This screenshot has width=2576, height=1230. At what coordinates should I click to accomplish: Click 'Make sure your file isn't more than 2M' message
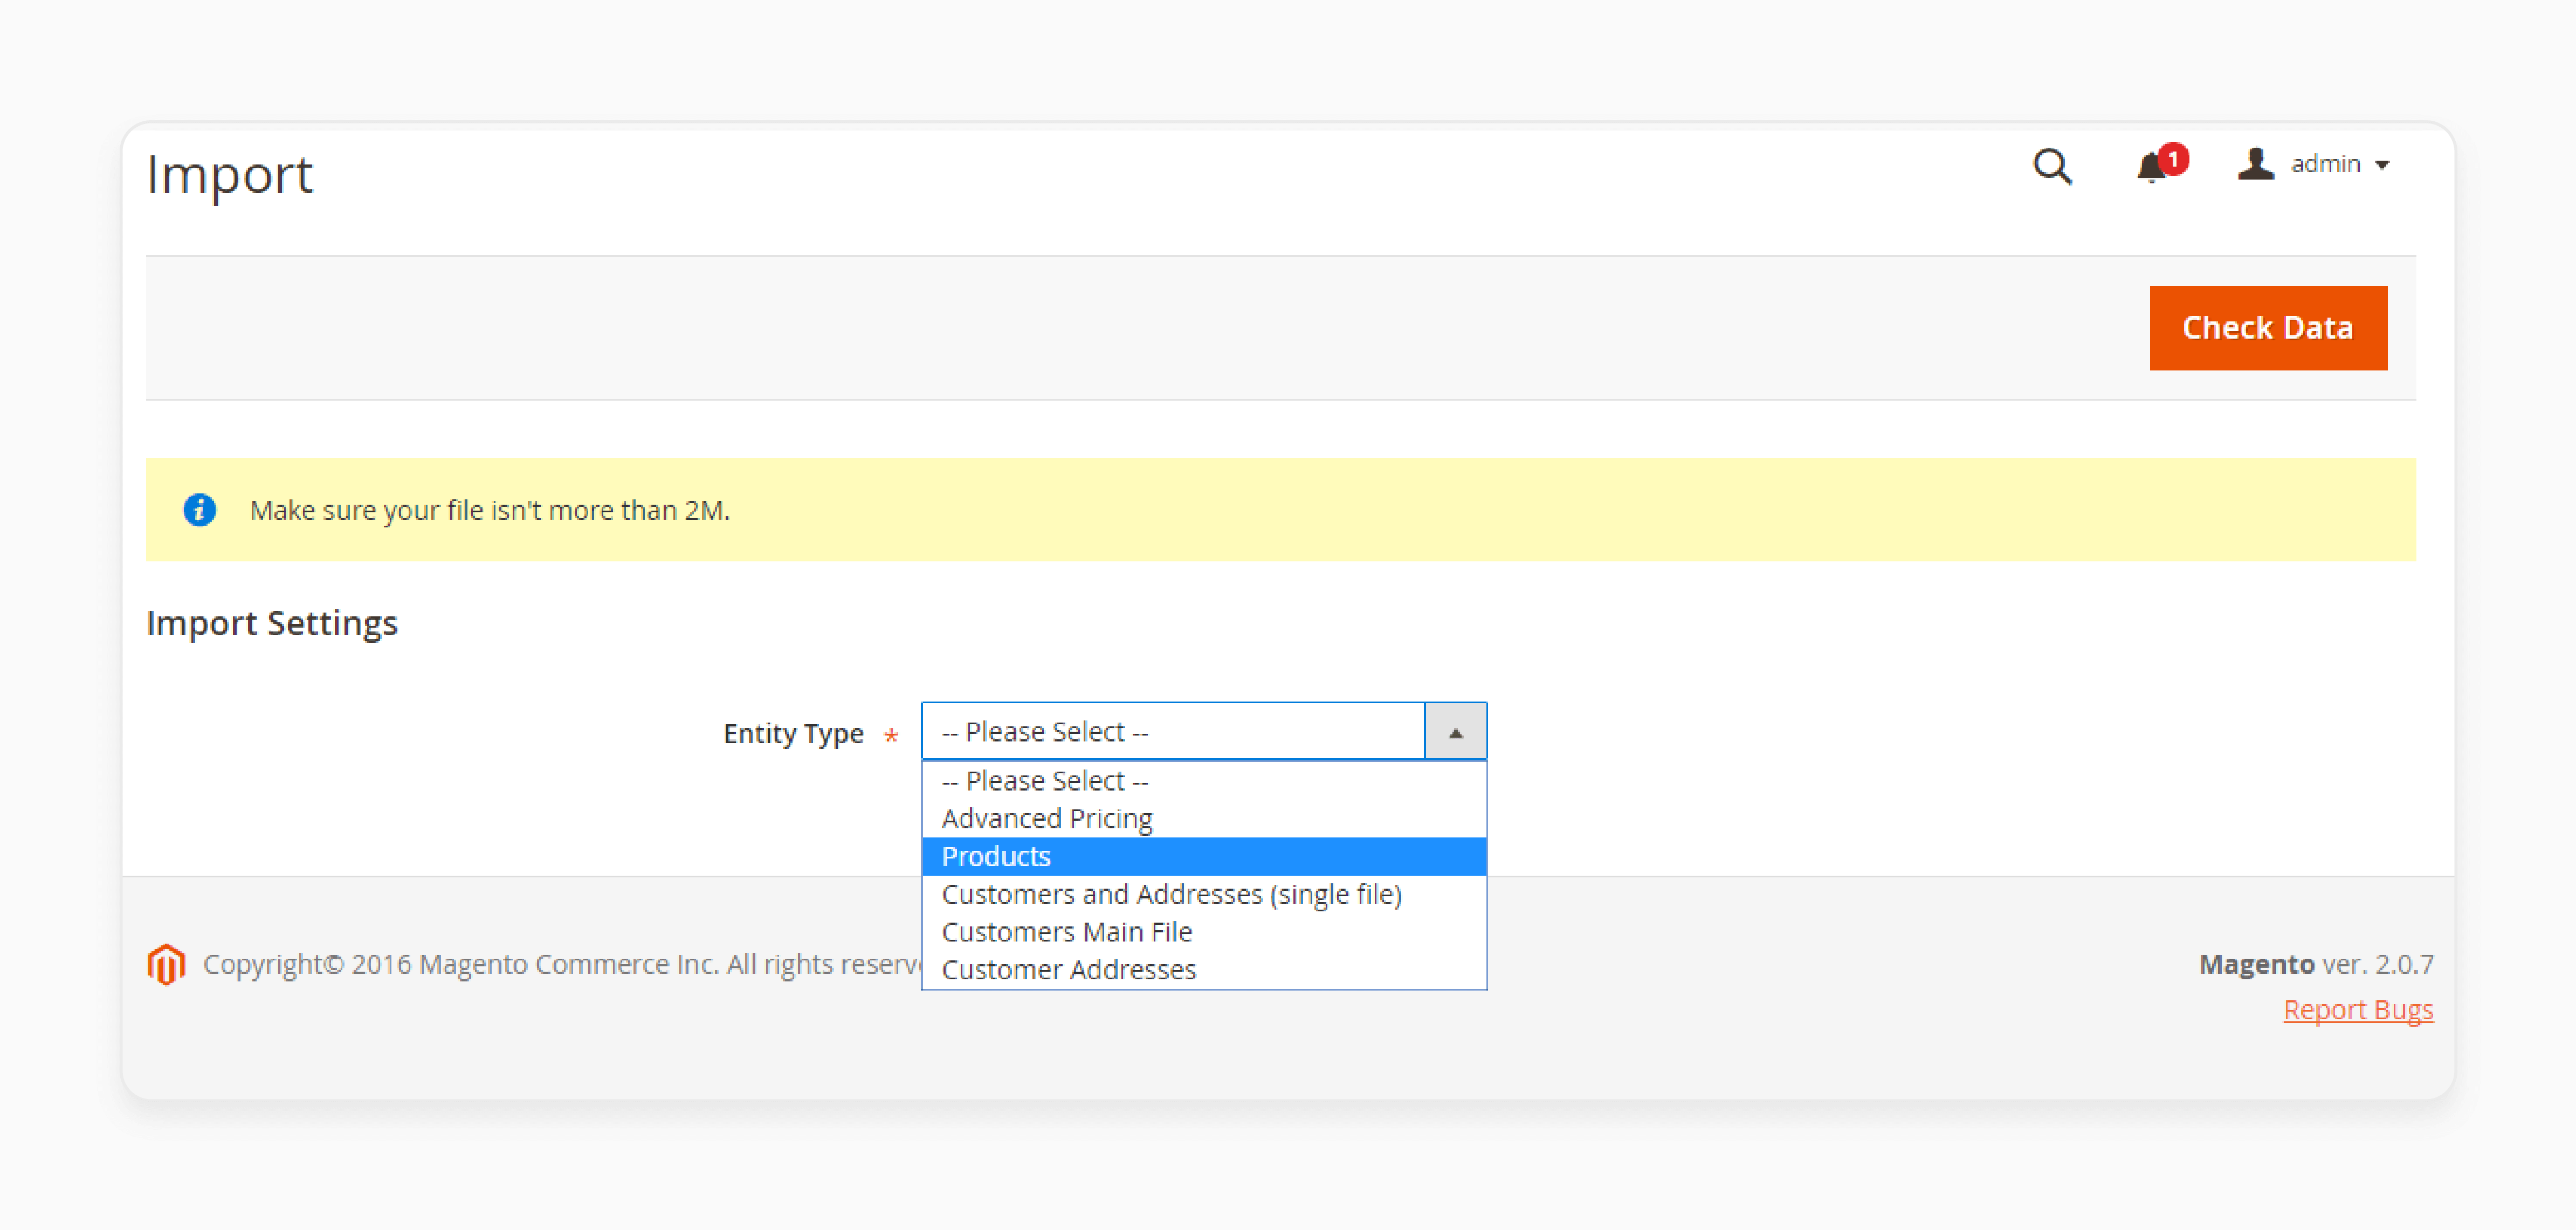coord(490,510)
